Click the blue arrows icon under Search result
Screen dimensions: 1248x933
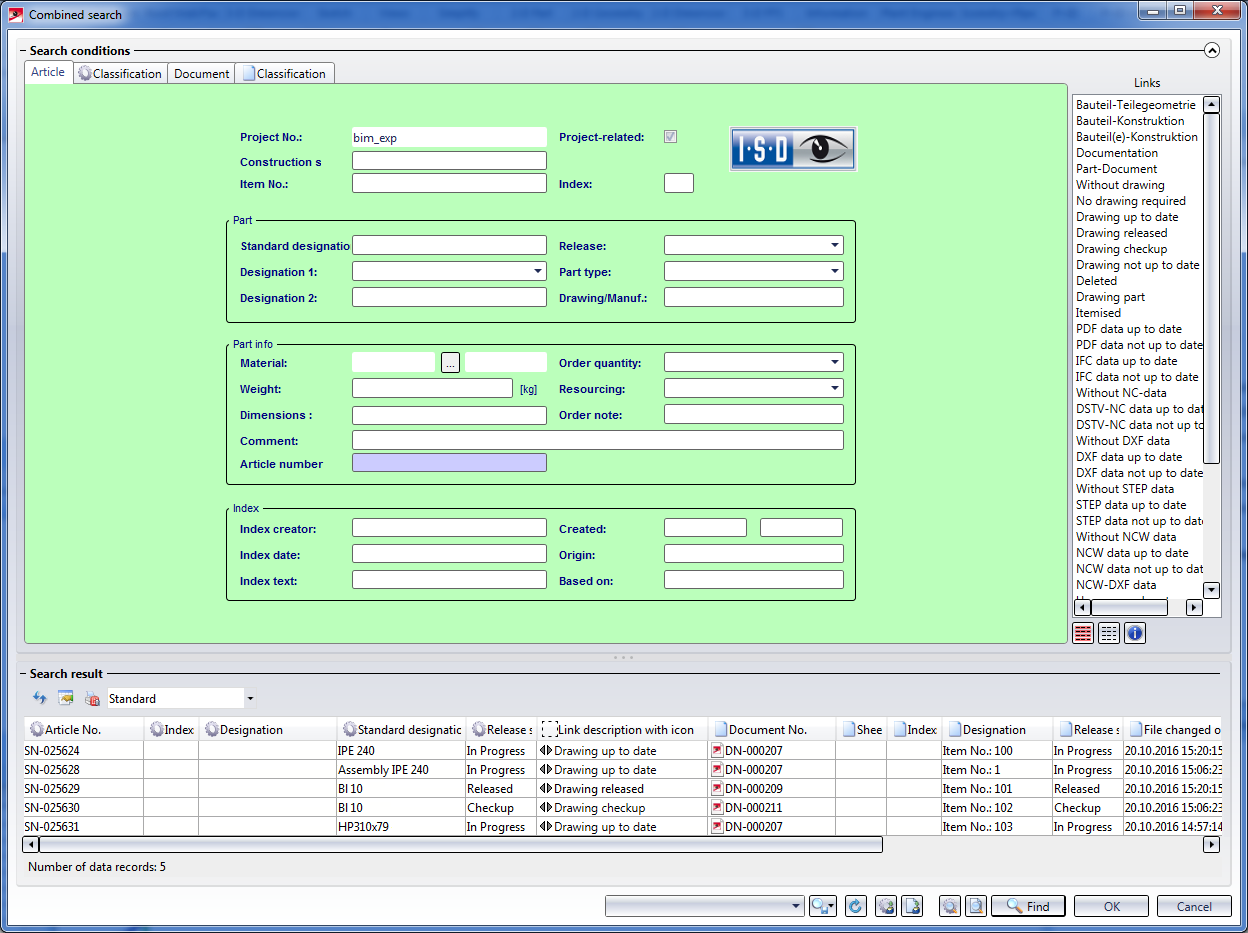(x=40, y=699)
